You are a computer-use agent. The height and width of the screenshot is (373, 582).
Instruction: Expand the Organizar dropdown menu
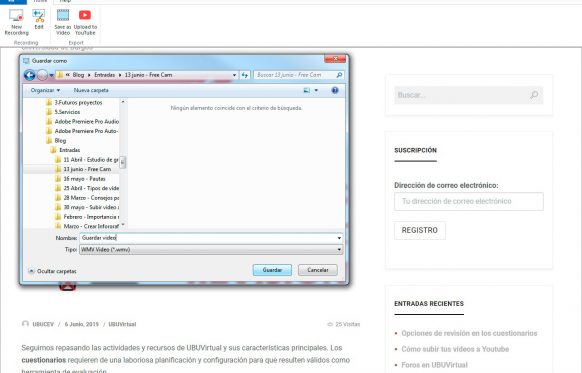point(45,90)
